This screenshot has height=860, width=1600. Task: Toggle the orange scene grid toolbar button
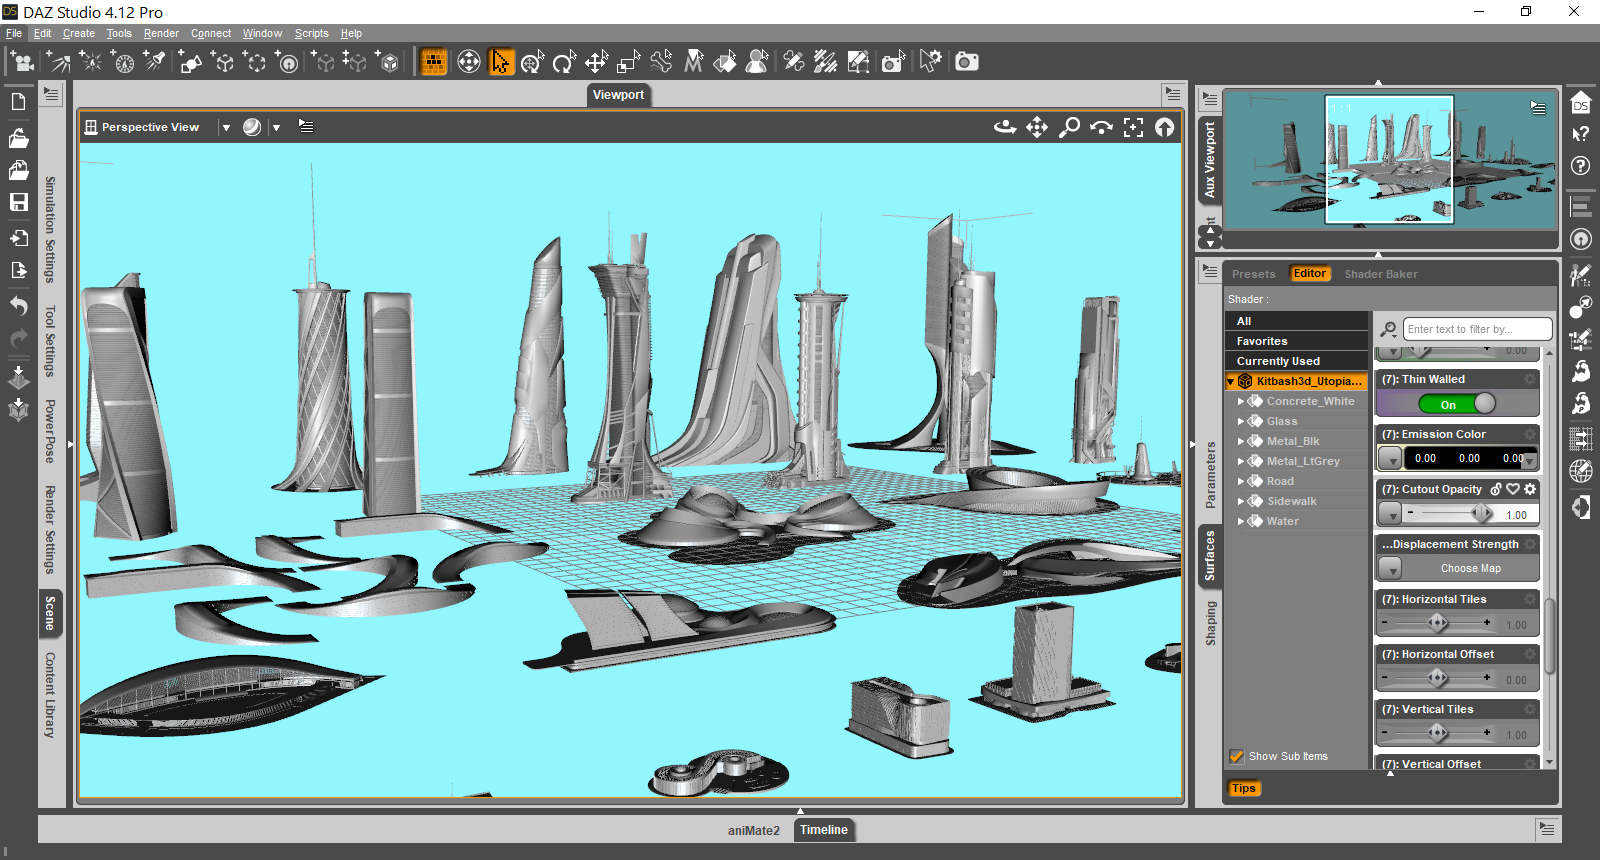coord(433,62)
